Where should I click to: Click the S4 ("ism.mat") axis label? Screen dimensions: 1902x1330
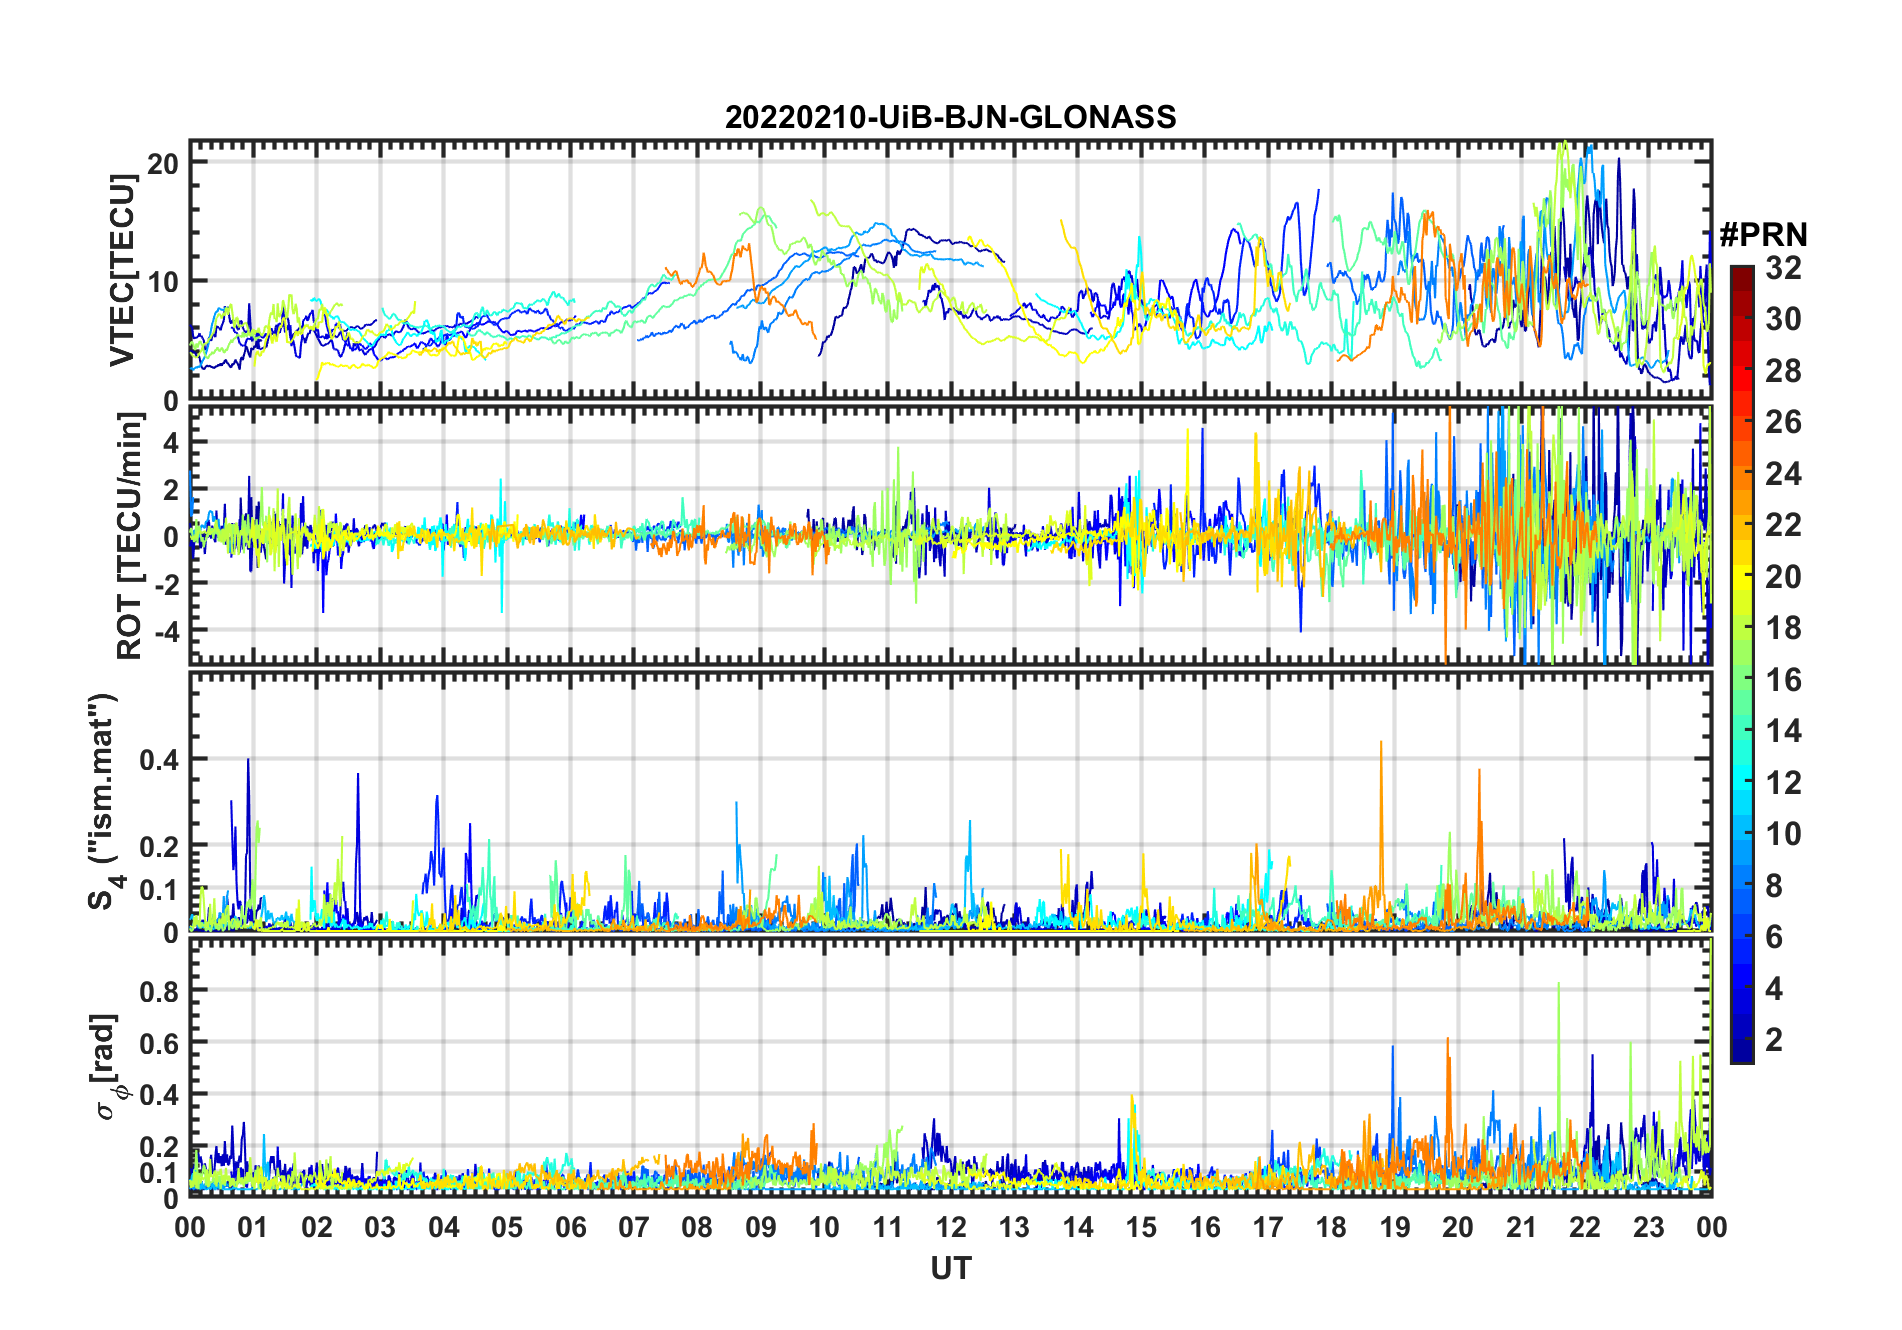[103, 802]
